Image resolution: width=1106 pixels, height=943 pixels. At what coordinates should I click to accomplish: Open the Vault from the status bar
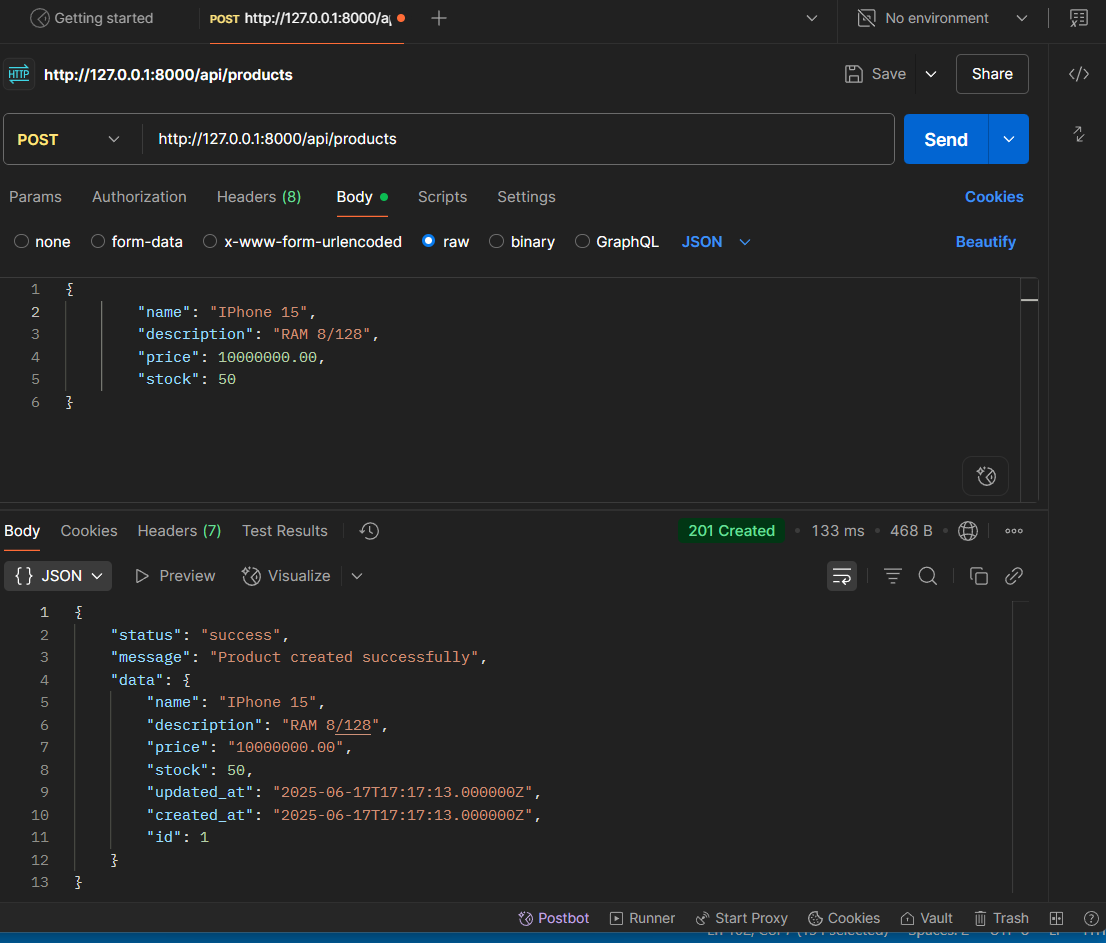pyautogui.click(x=926, y=918)
